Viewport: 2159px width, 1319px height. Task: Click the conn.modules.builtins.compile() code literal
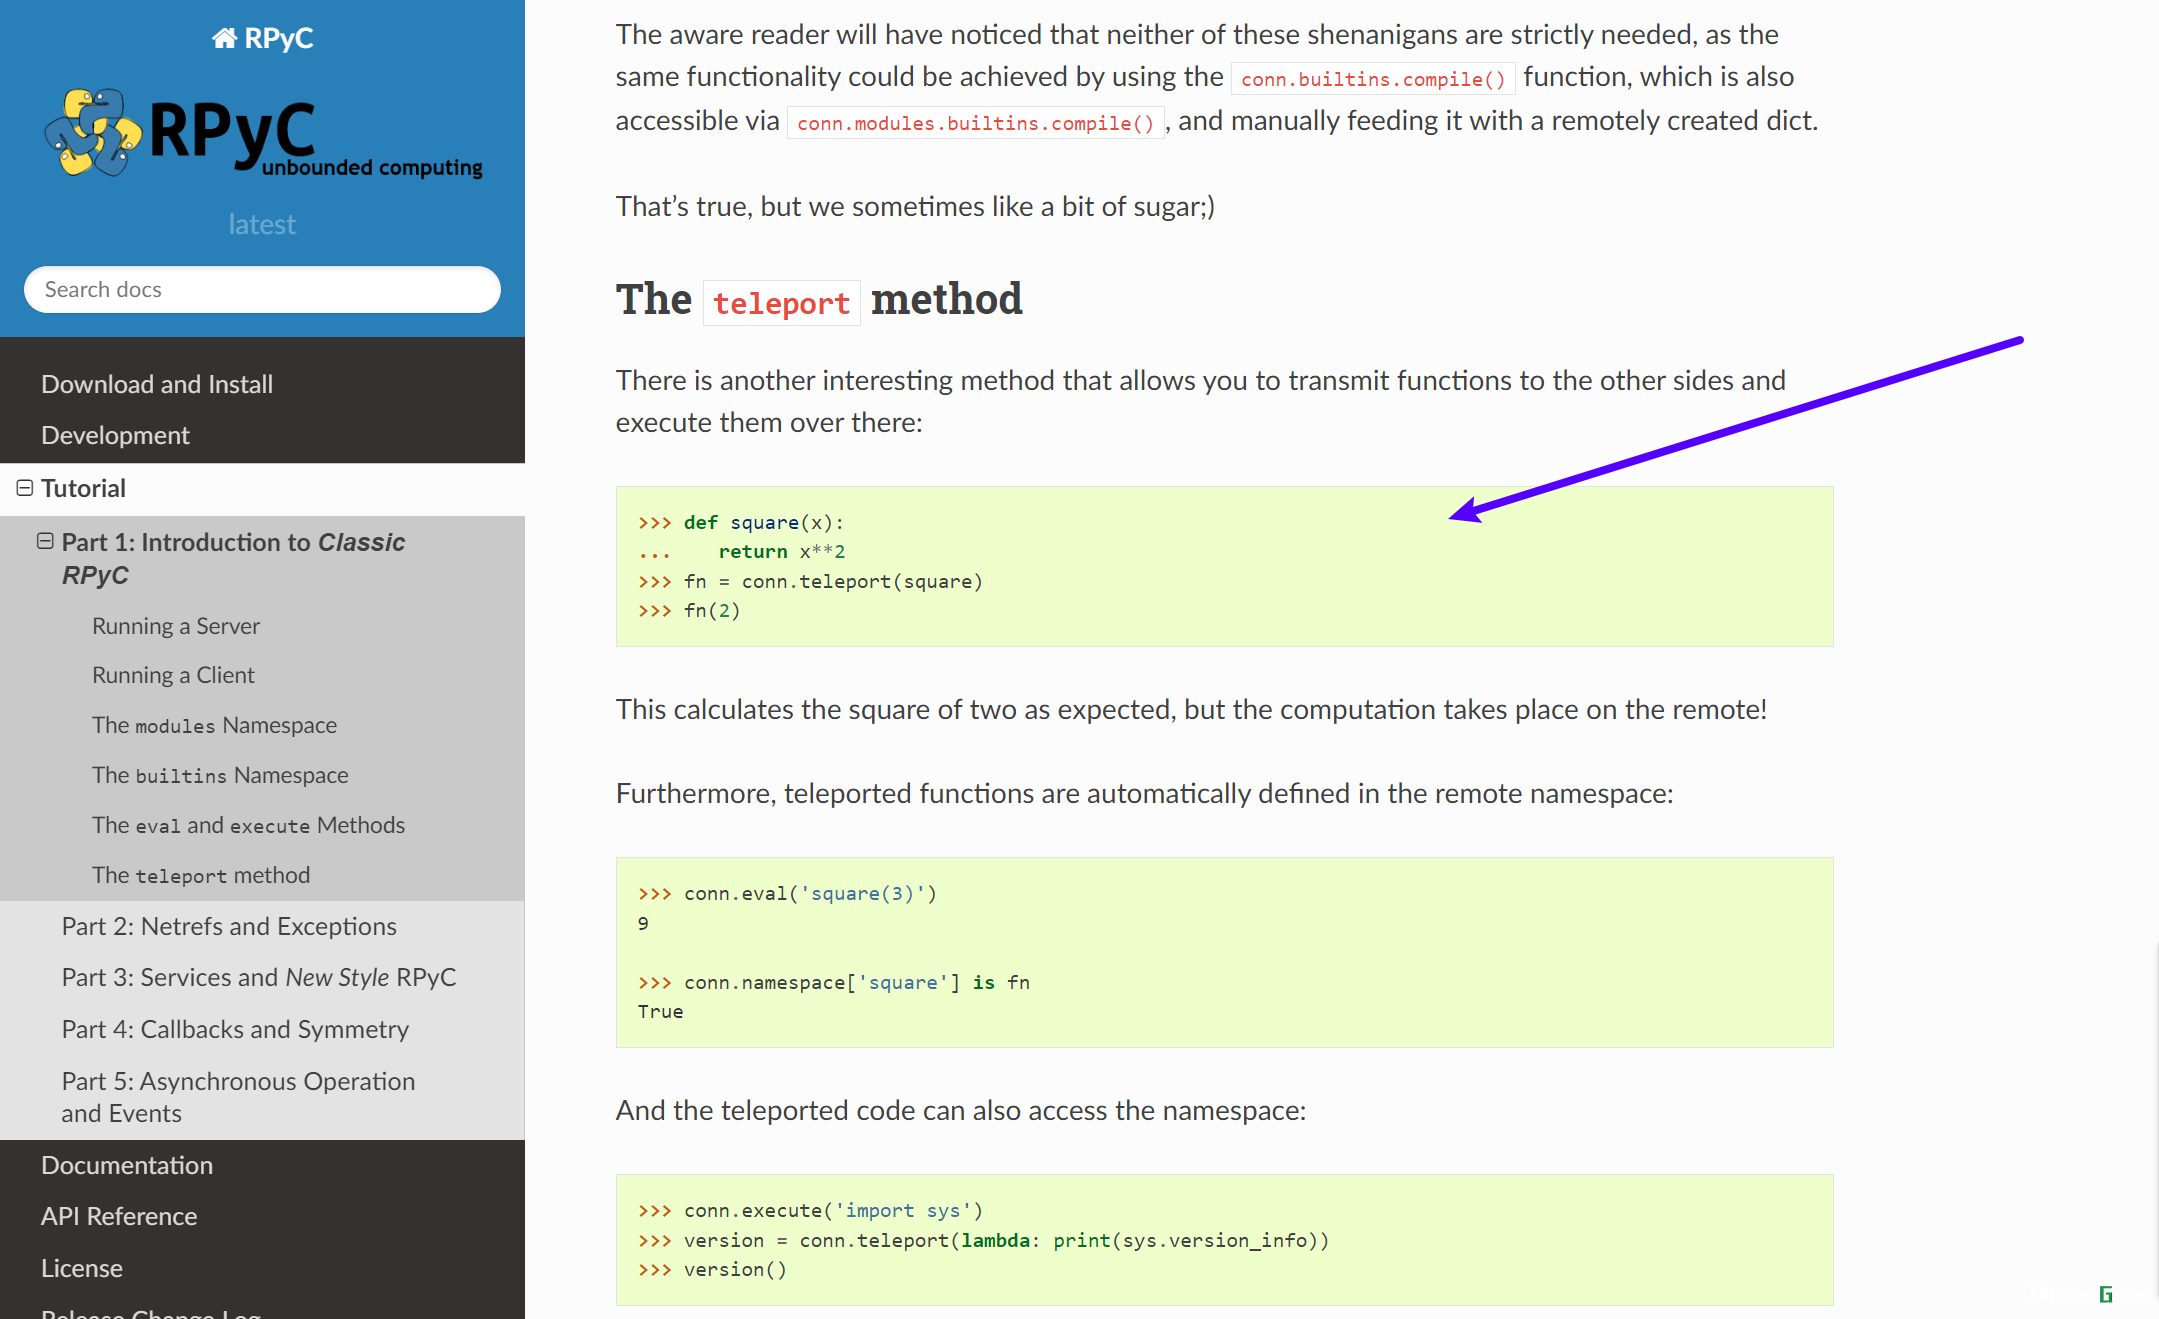[x=976, y=122]
